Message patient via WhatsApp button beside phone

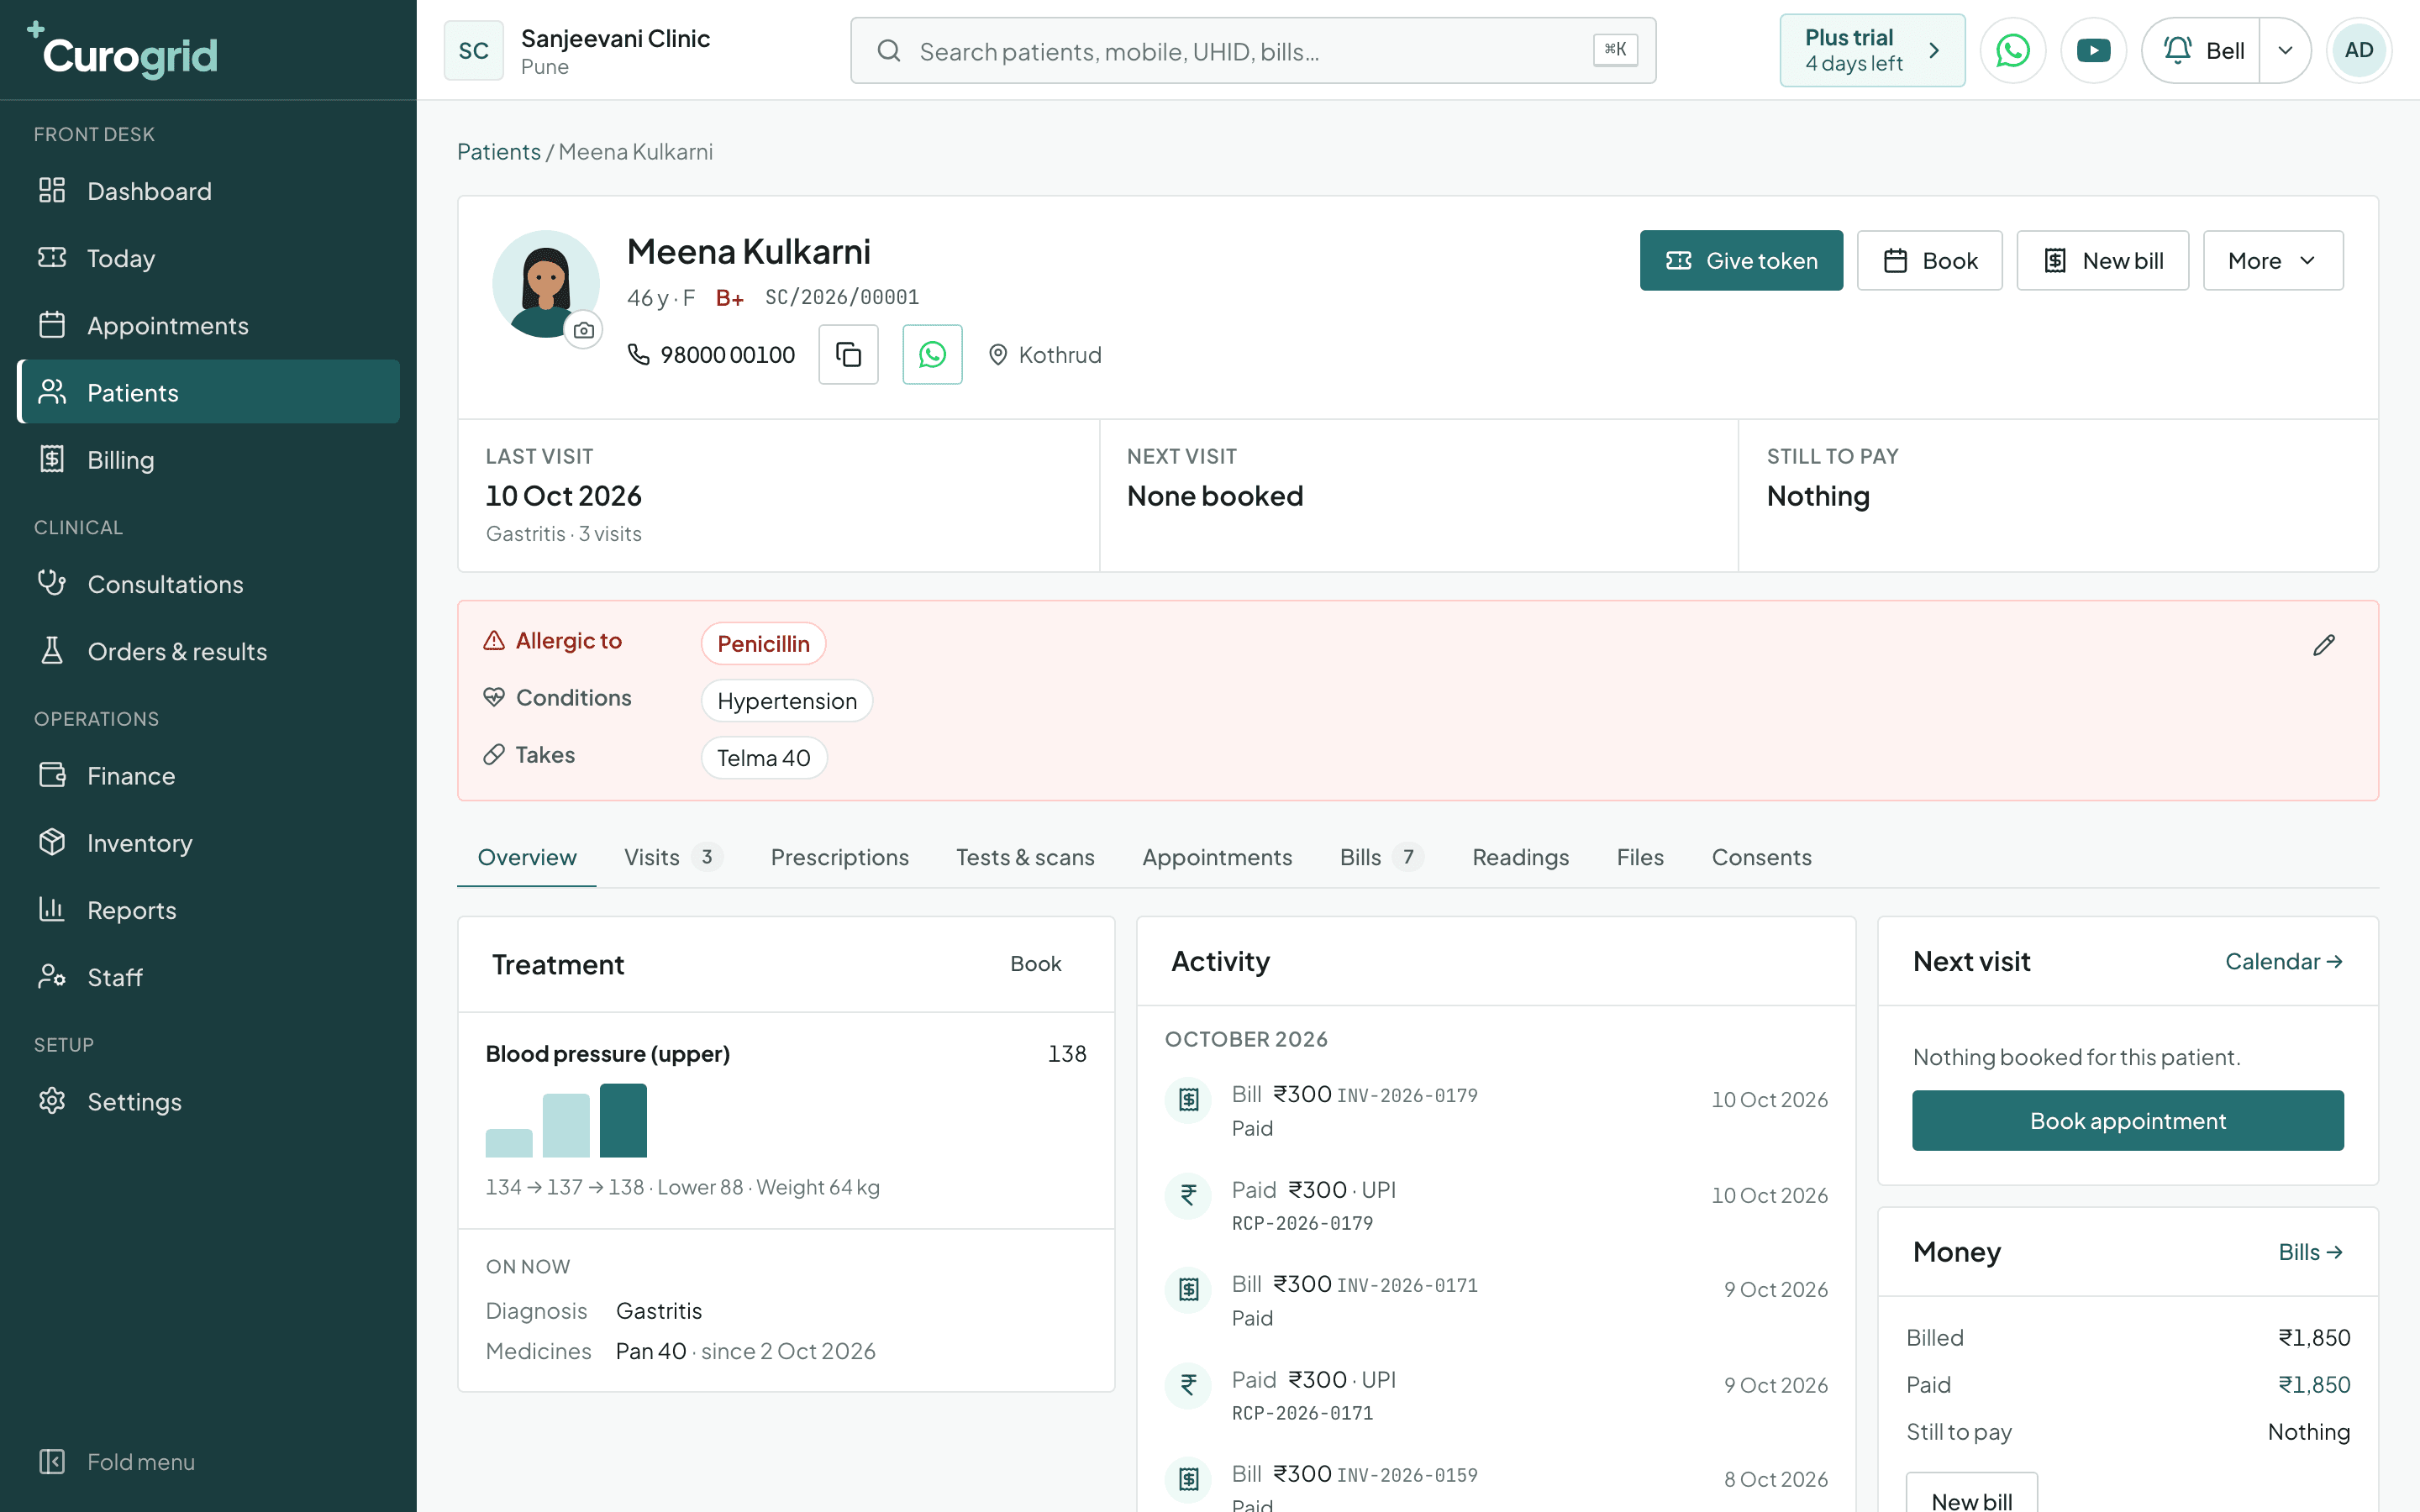(932, 354)
